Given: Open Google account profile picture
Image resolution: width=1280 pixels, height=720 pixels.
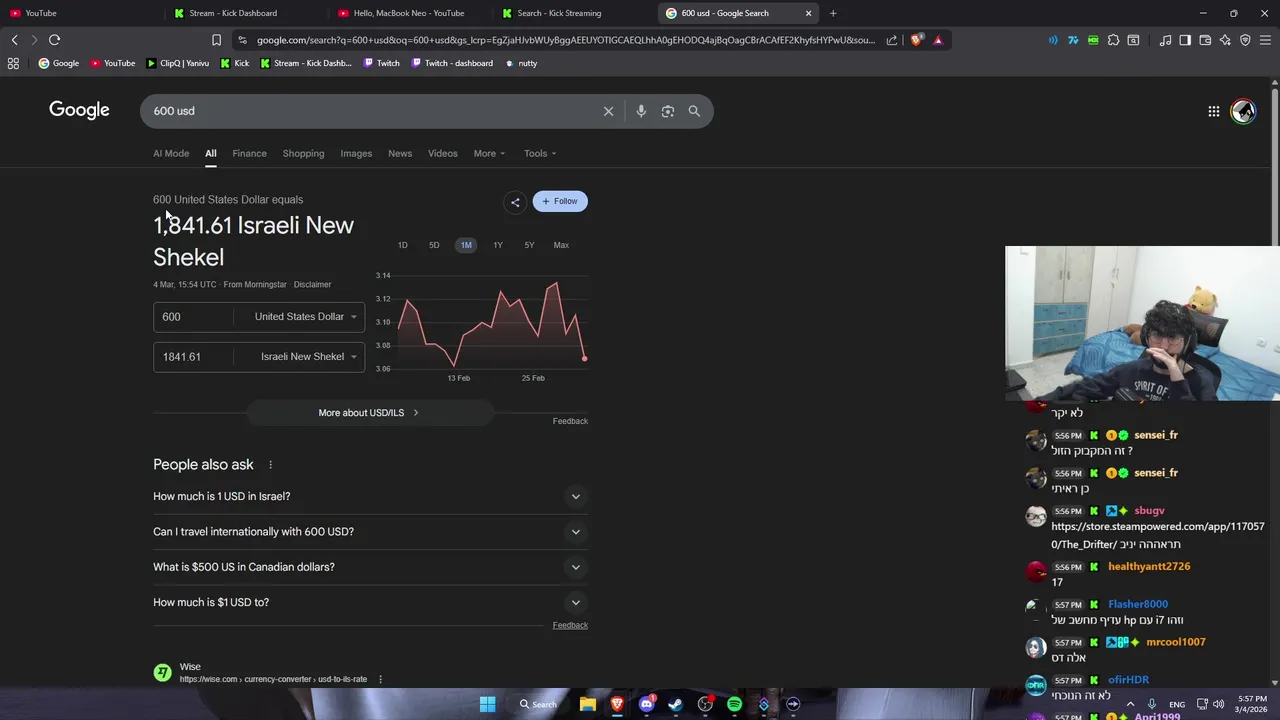Looking at the screenshot, I should pos(1243,111).
